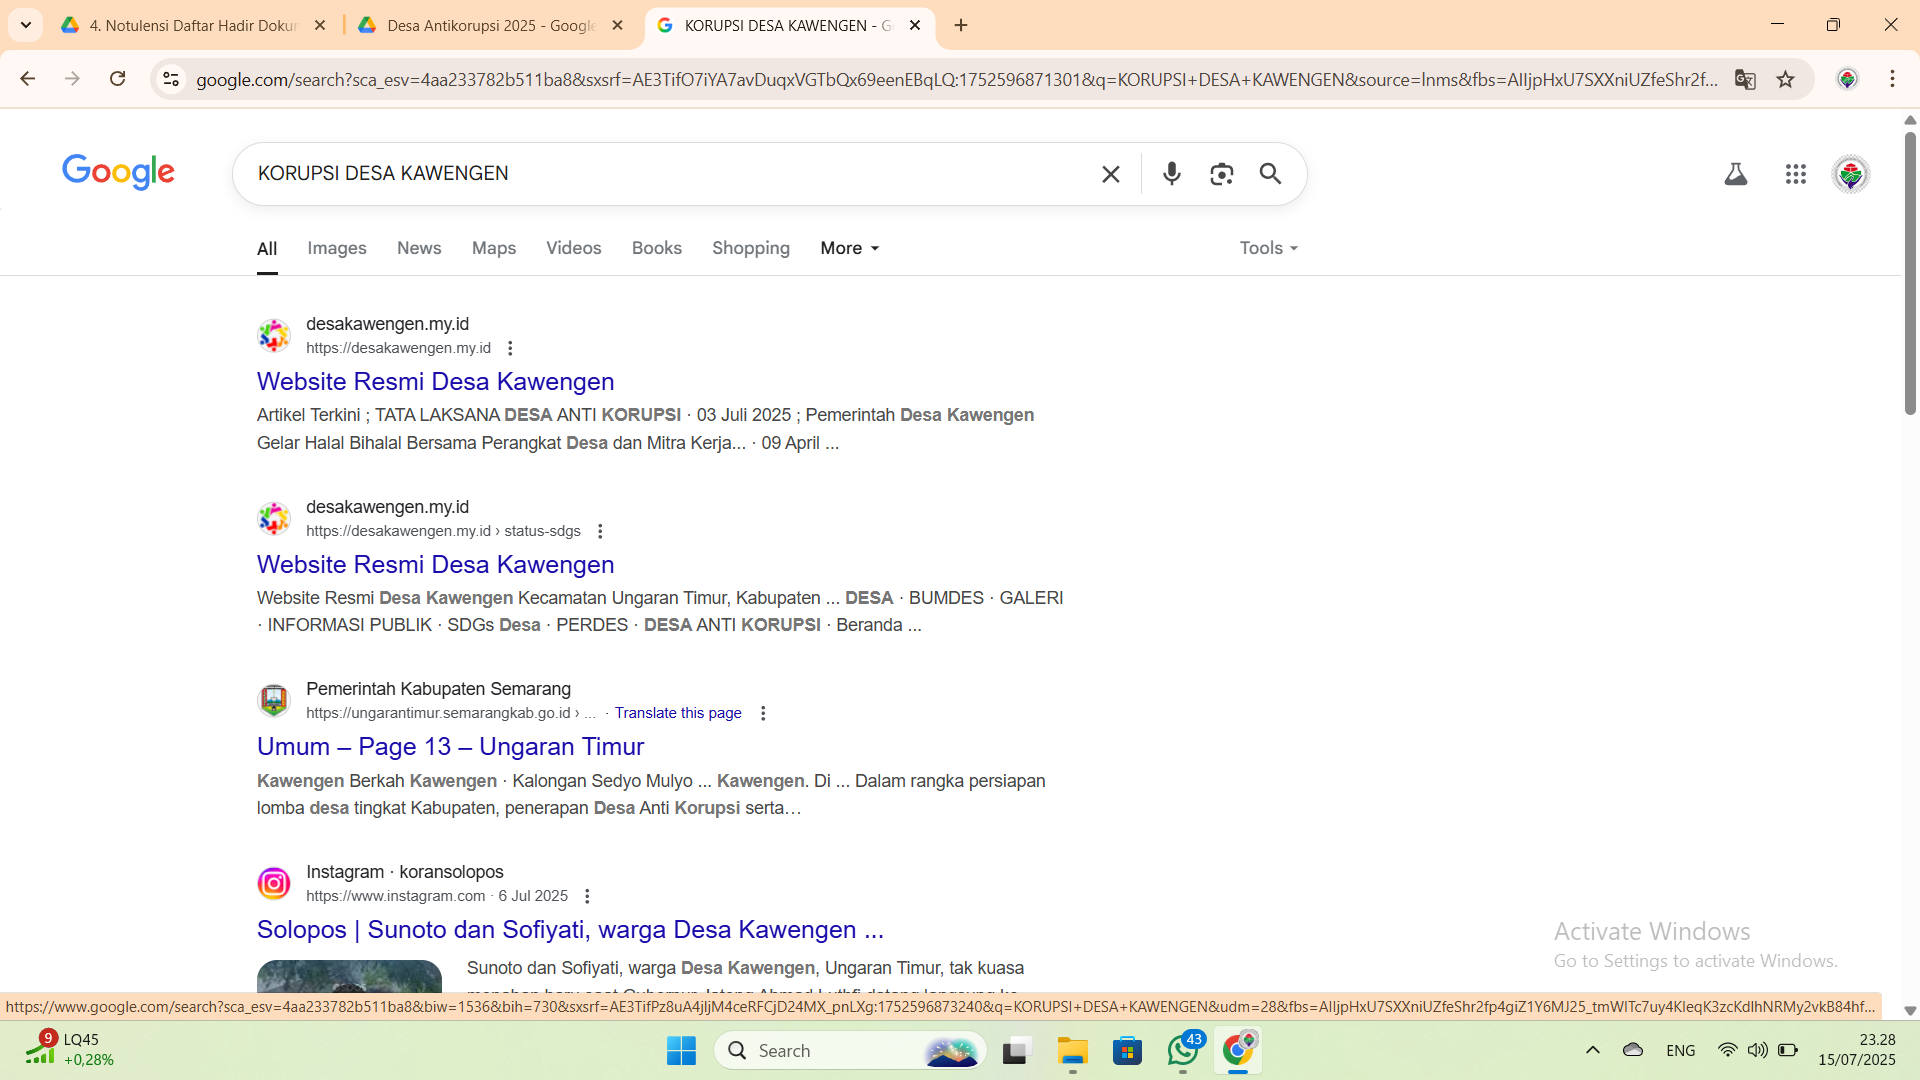
Task: Open the Tools dropdown
Action: coord(1268,248)
